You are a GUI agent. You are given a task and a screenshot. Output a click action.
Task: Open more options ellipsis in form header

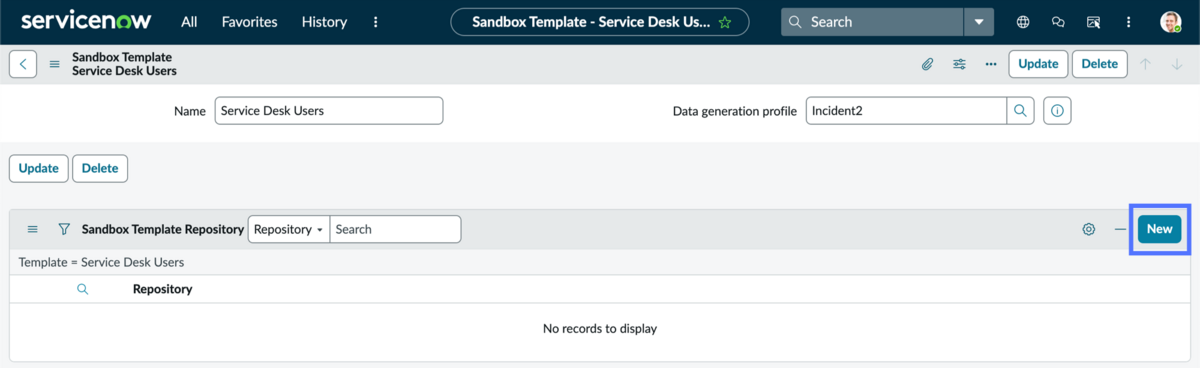(x=991, y=64)
